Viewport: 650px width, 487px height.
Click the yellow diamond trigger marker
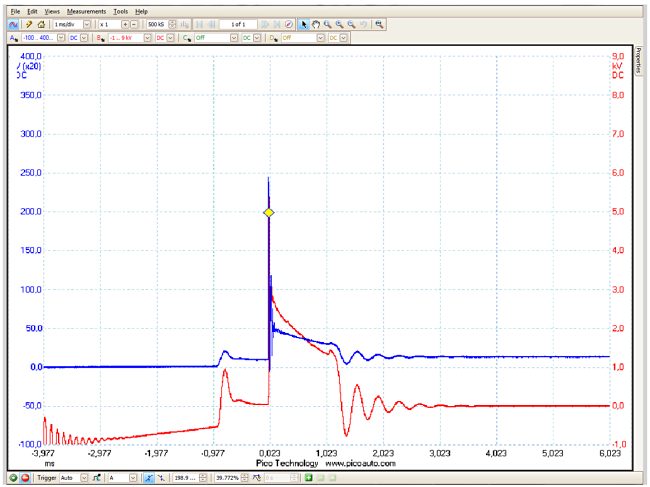[x=268, y=213]
